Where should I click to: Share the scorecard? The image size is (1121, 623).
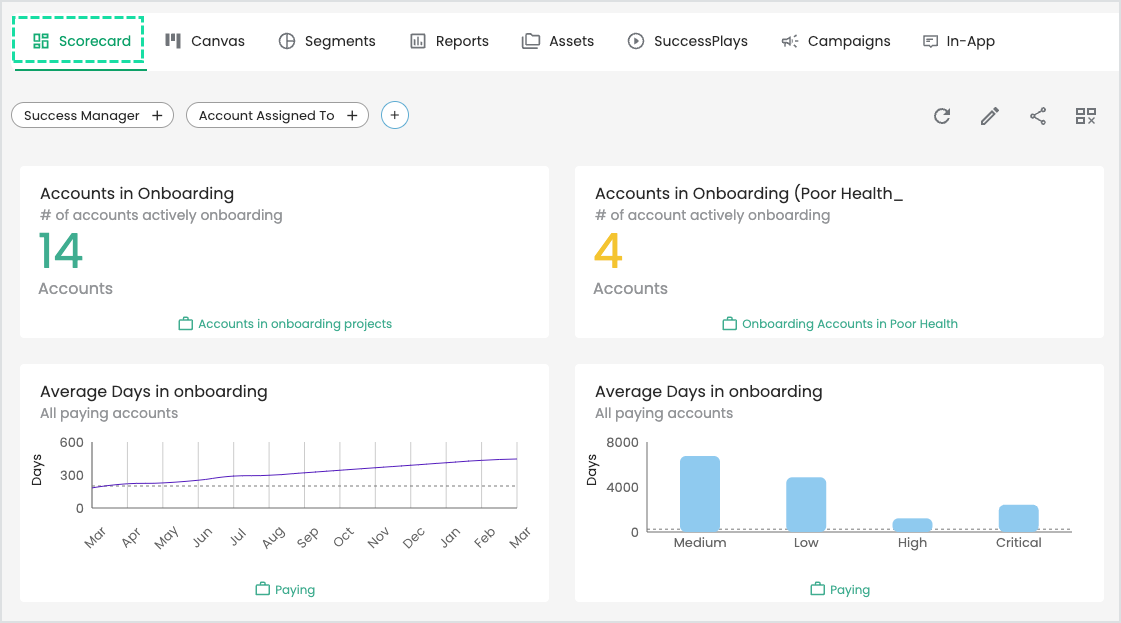(1038, 116)
